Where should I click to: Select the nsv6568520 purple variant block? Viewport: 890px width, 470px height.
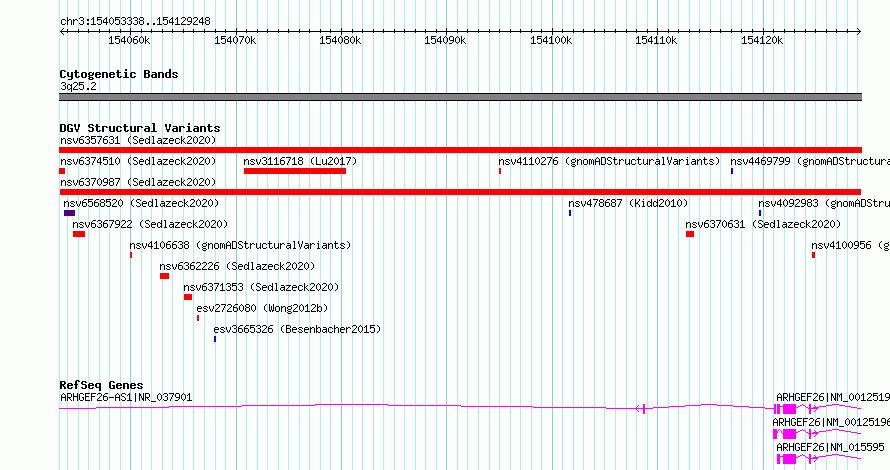pyautogui.click(x=69, y=213)
